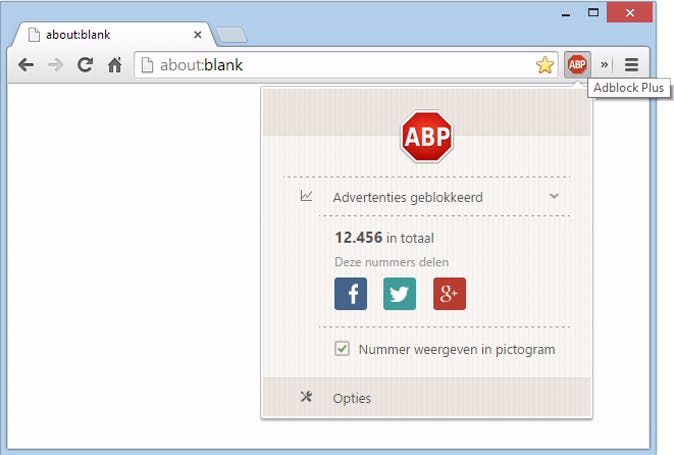This screenshot has height=455, width=674.
Task: Reload the page with refresh icon
Action: pos(85,65)
